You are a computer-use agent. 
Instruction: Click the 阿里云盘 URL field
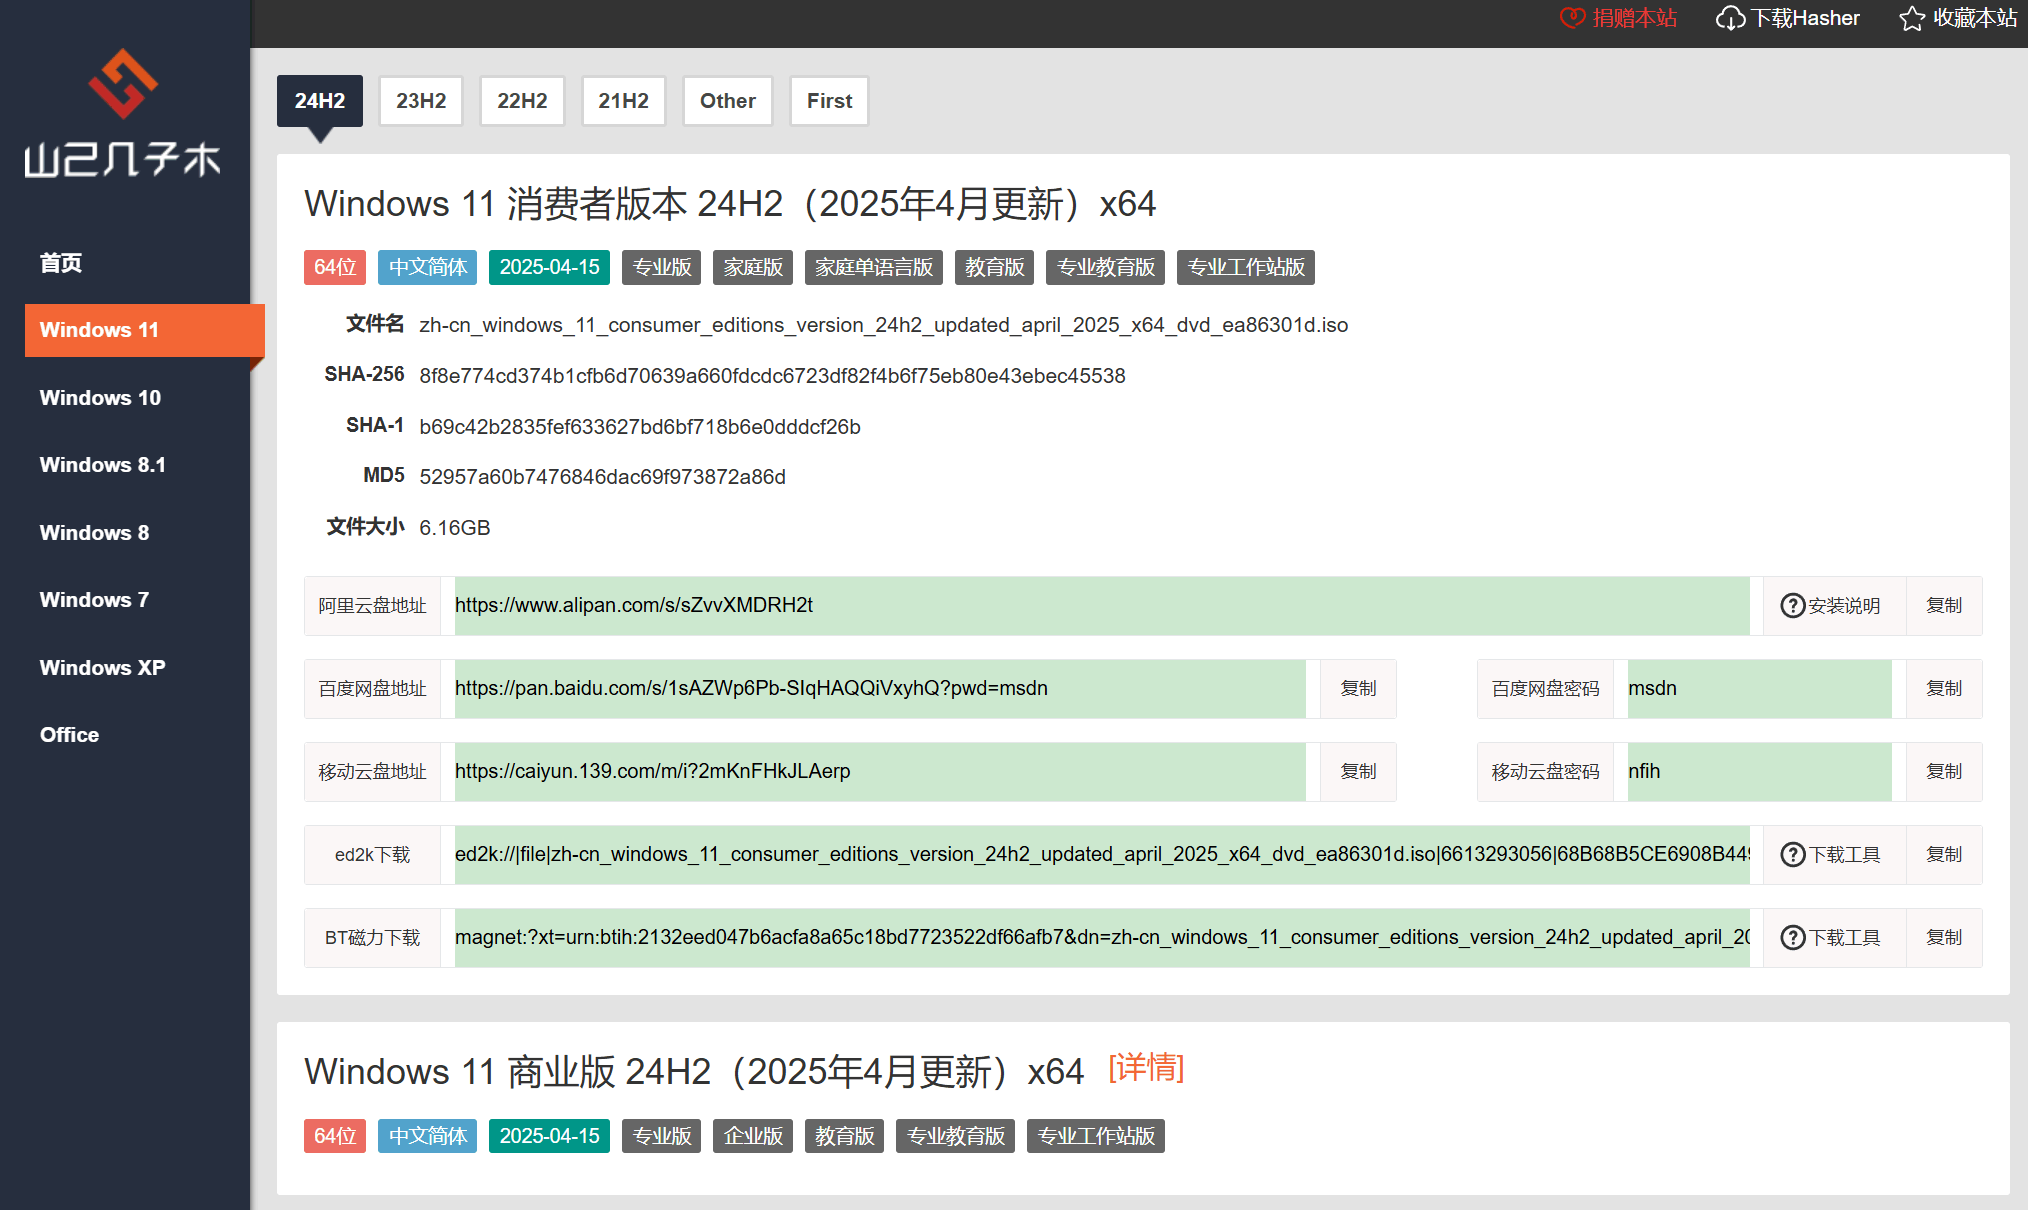(x=1102, y=605)
